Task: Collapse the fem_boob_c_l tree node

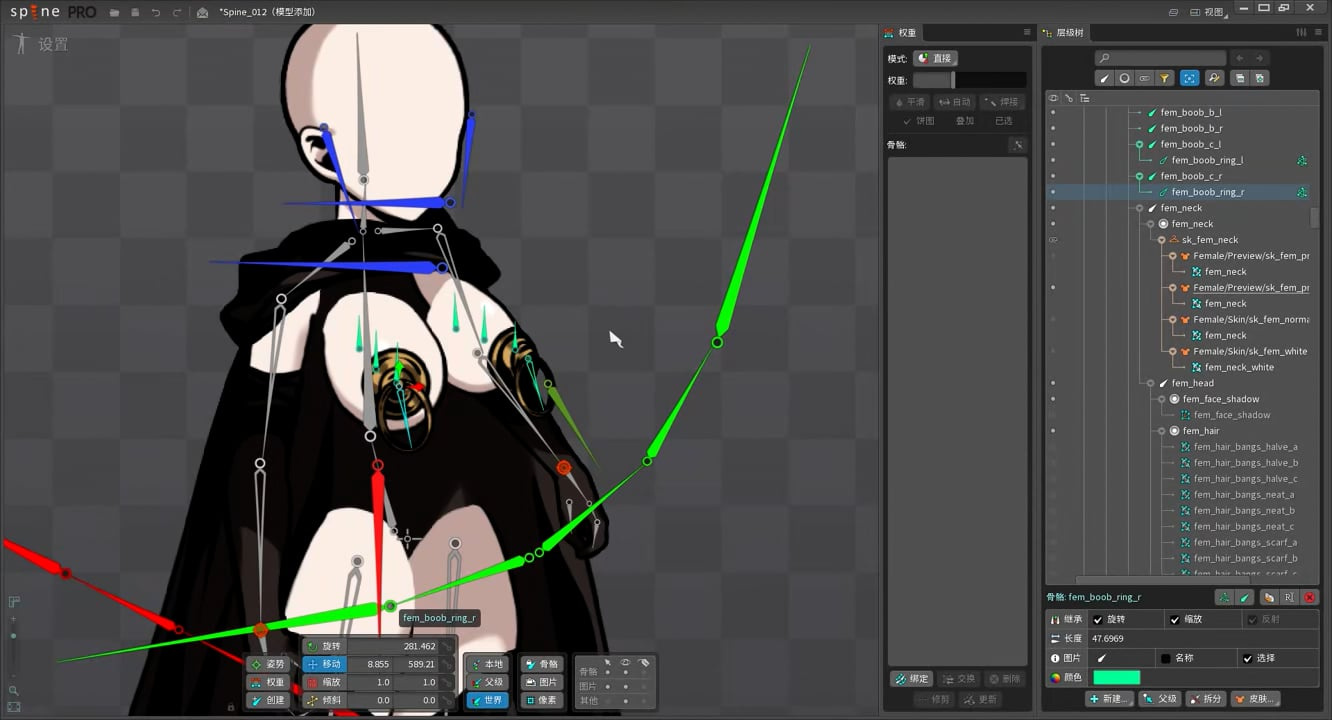Action: tap(1139, 145)
